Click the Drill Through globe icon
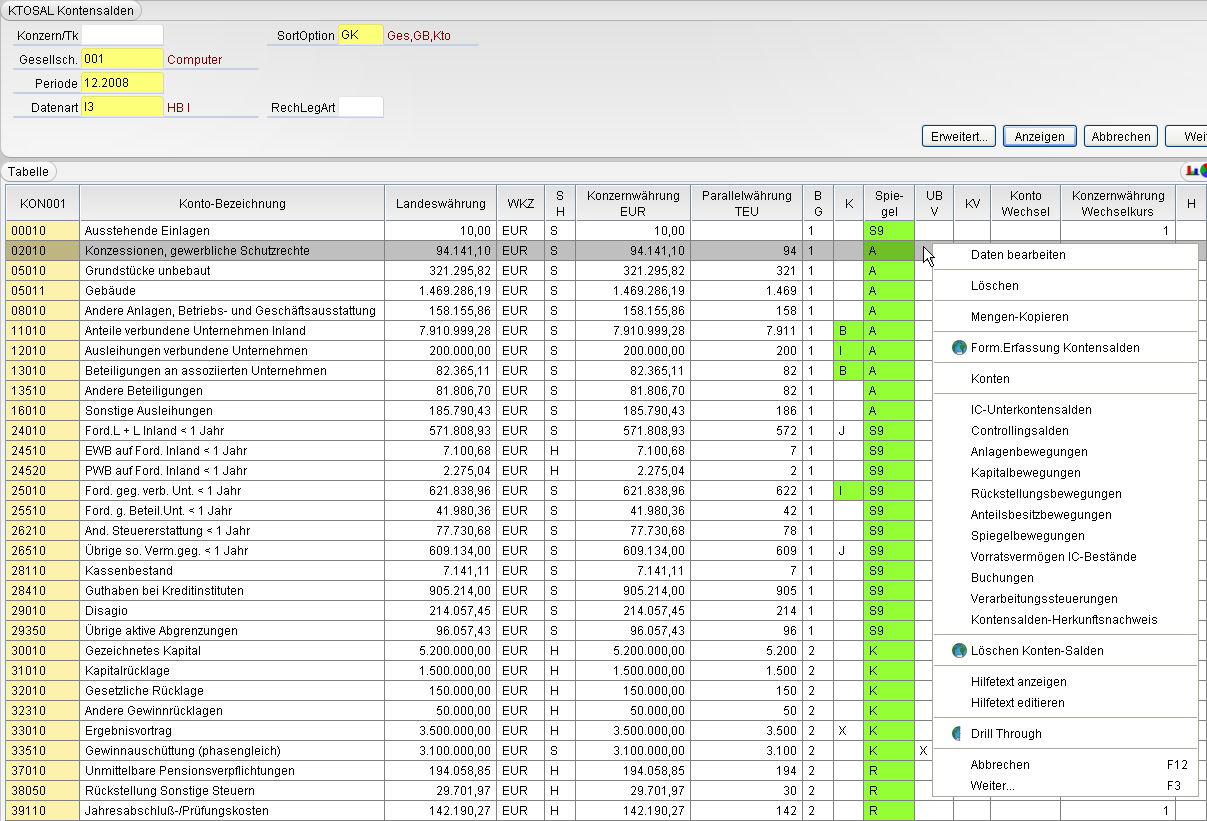The width and height of the screenshot is (1207, 821). click(959, 734)
